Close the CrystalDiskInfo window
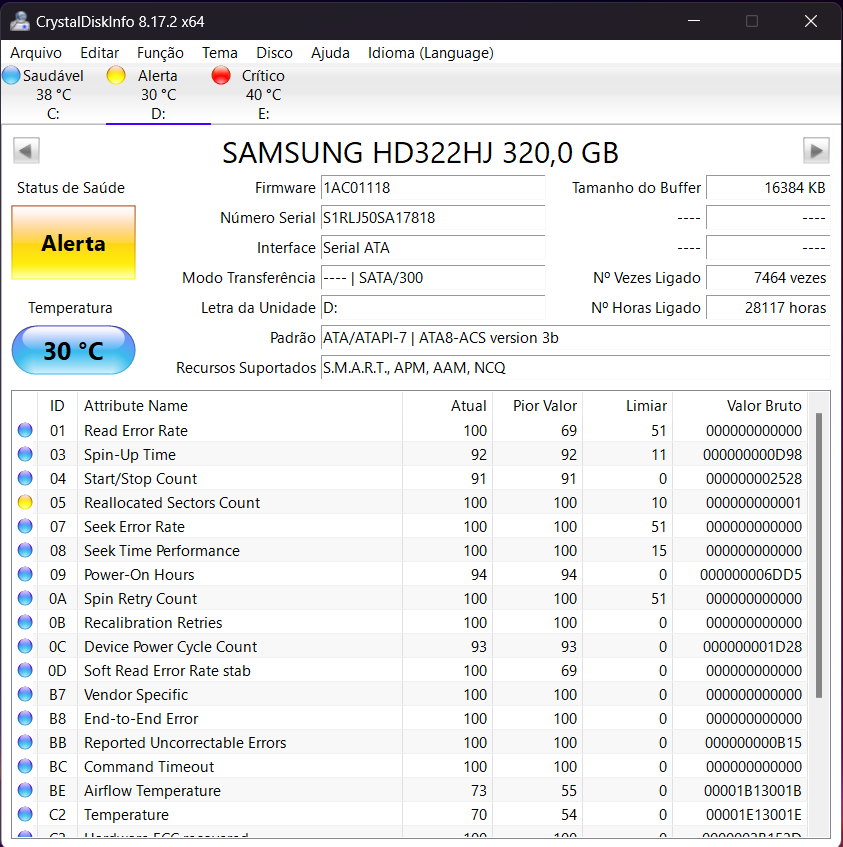Viewport: 843px width, 847px height. pyautogui.click(x=811, y=21)
